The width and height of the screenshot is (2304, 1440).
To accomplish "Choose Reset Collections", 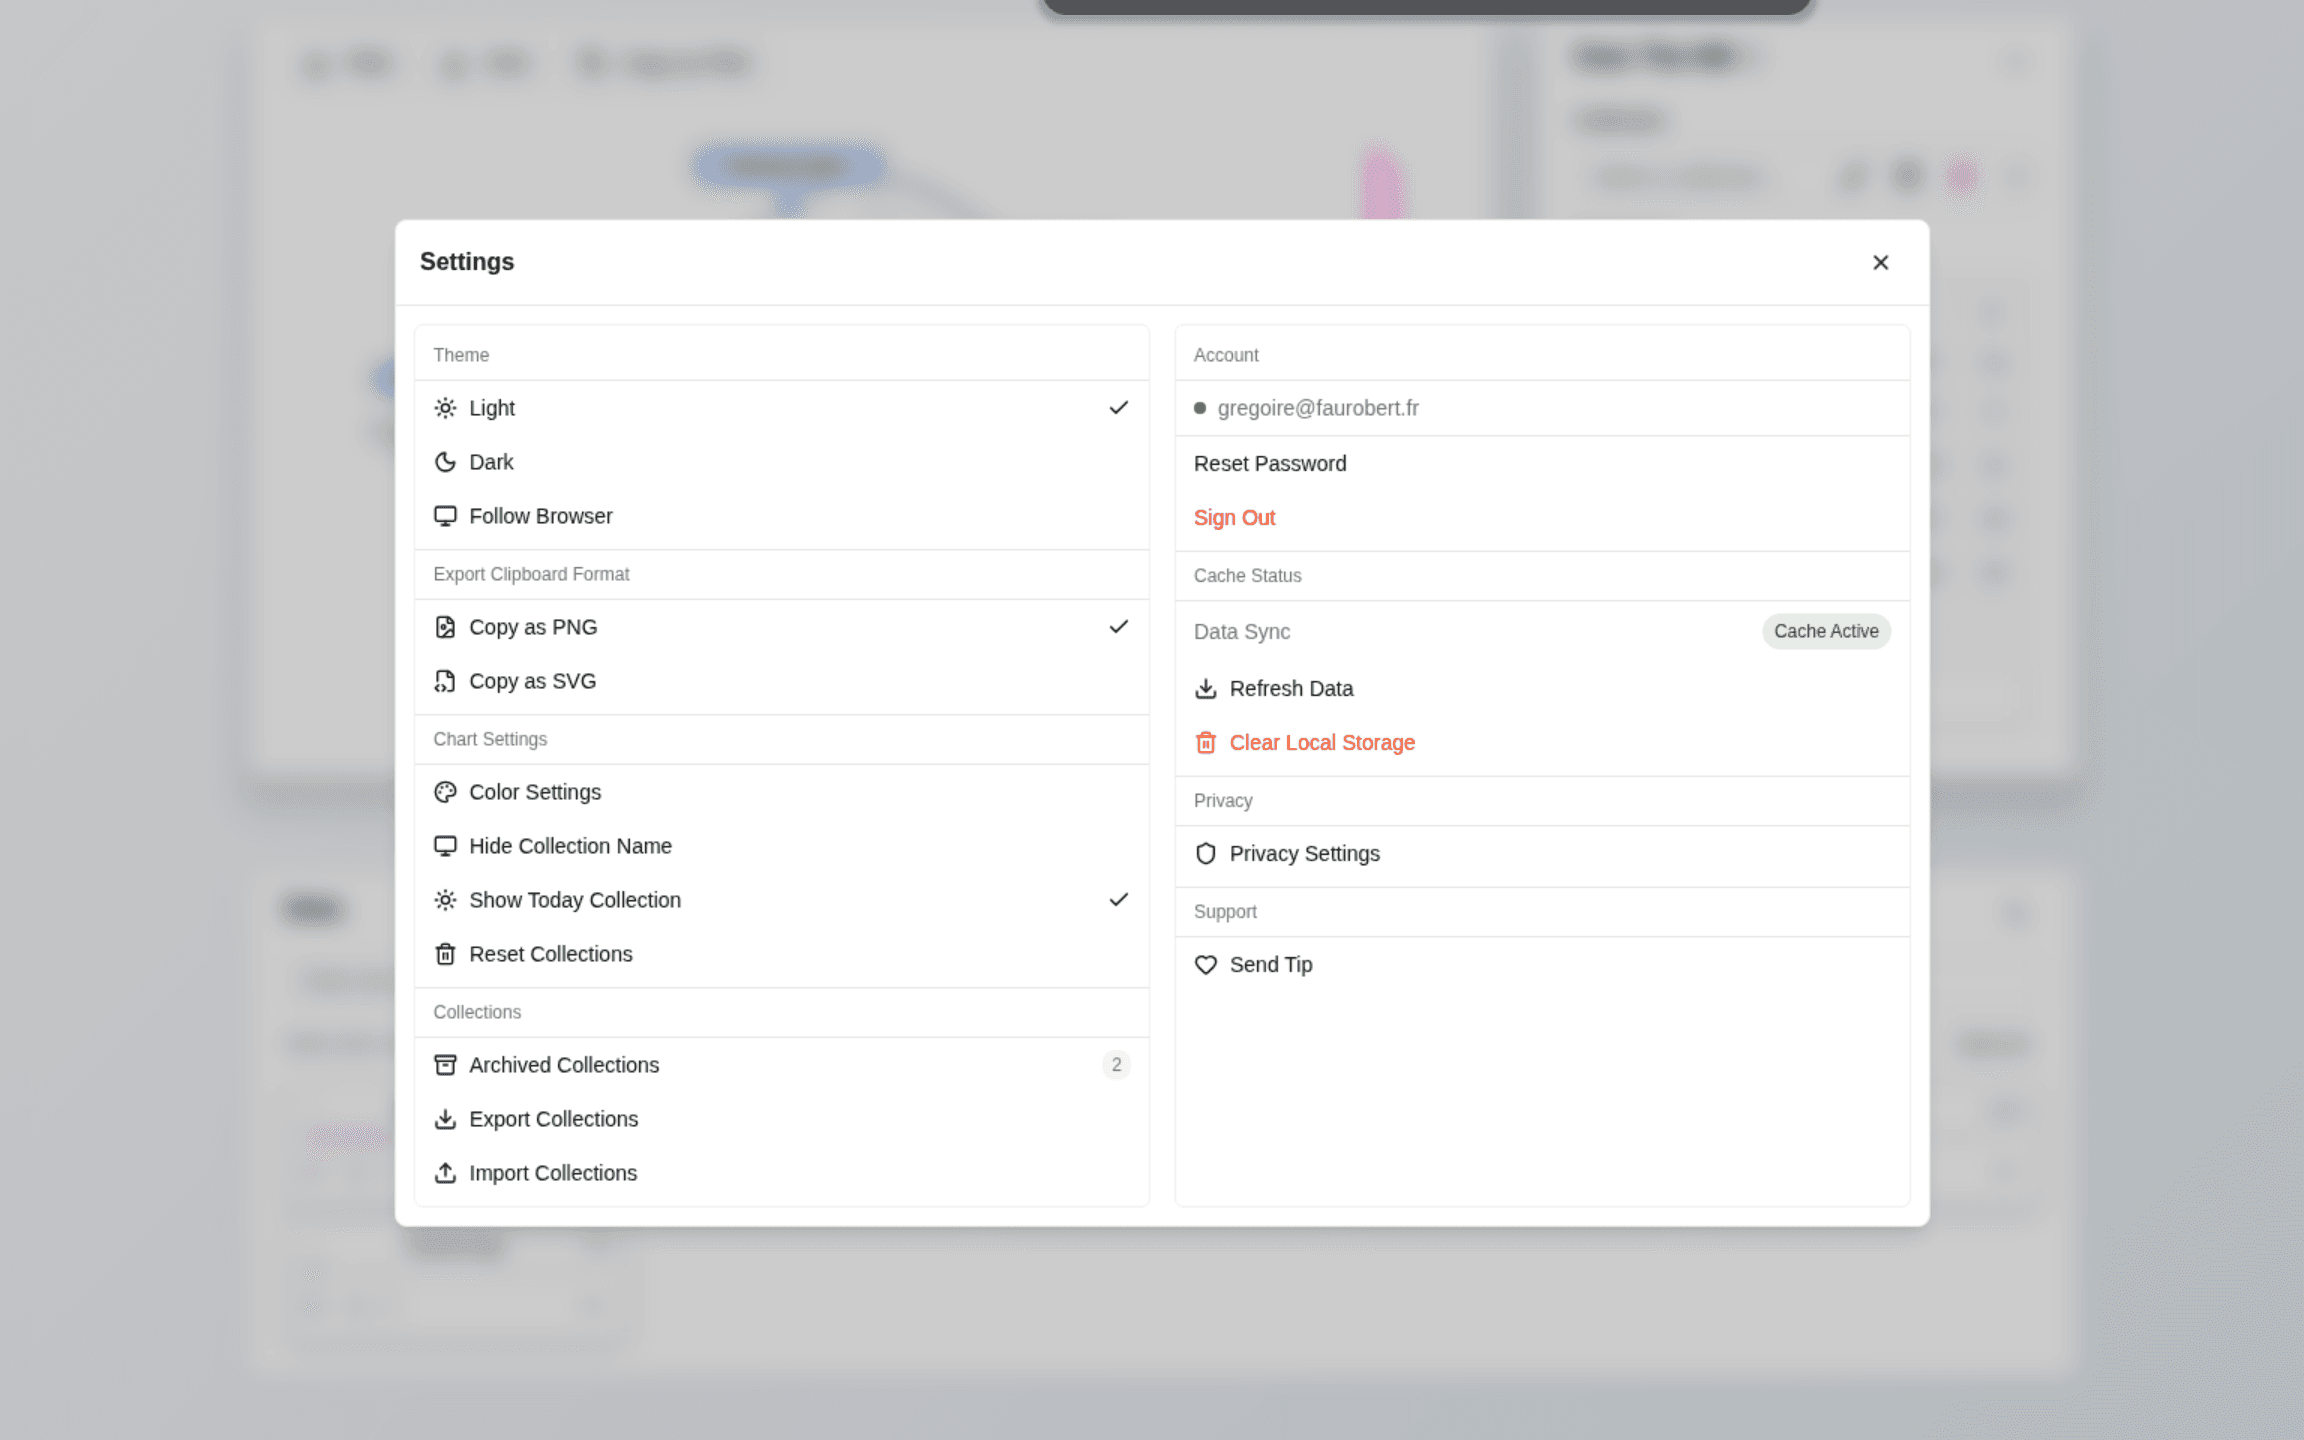I will point(782,954).
